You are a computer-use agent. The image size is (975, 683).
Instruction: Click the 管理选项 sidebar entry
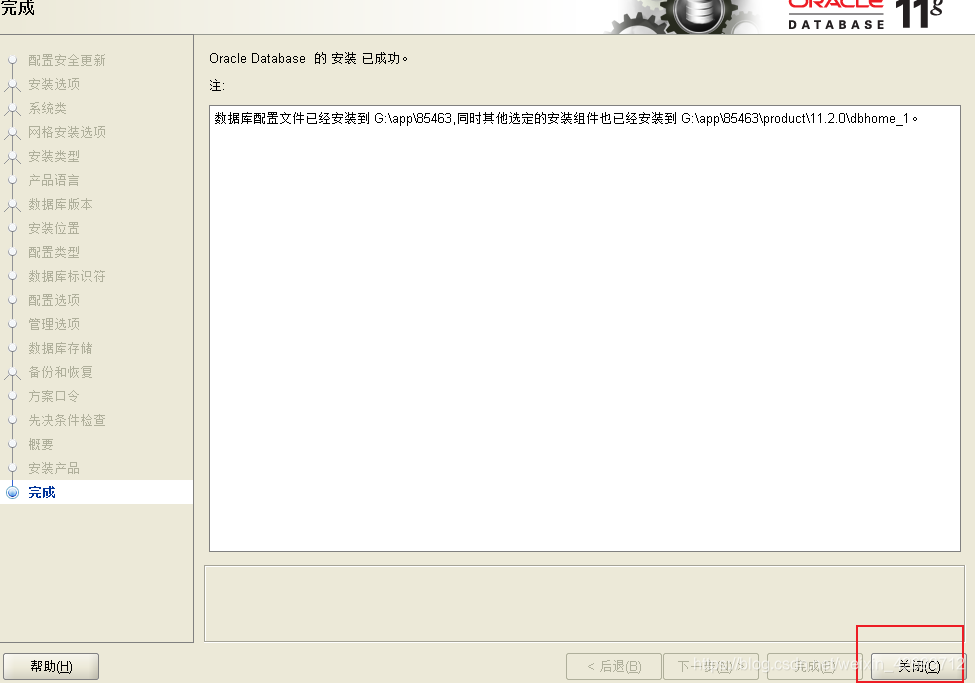tap(53, 324)
